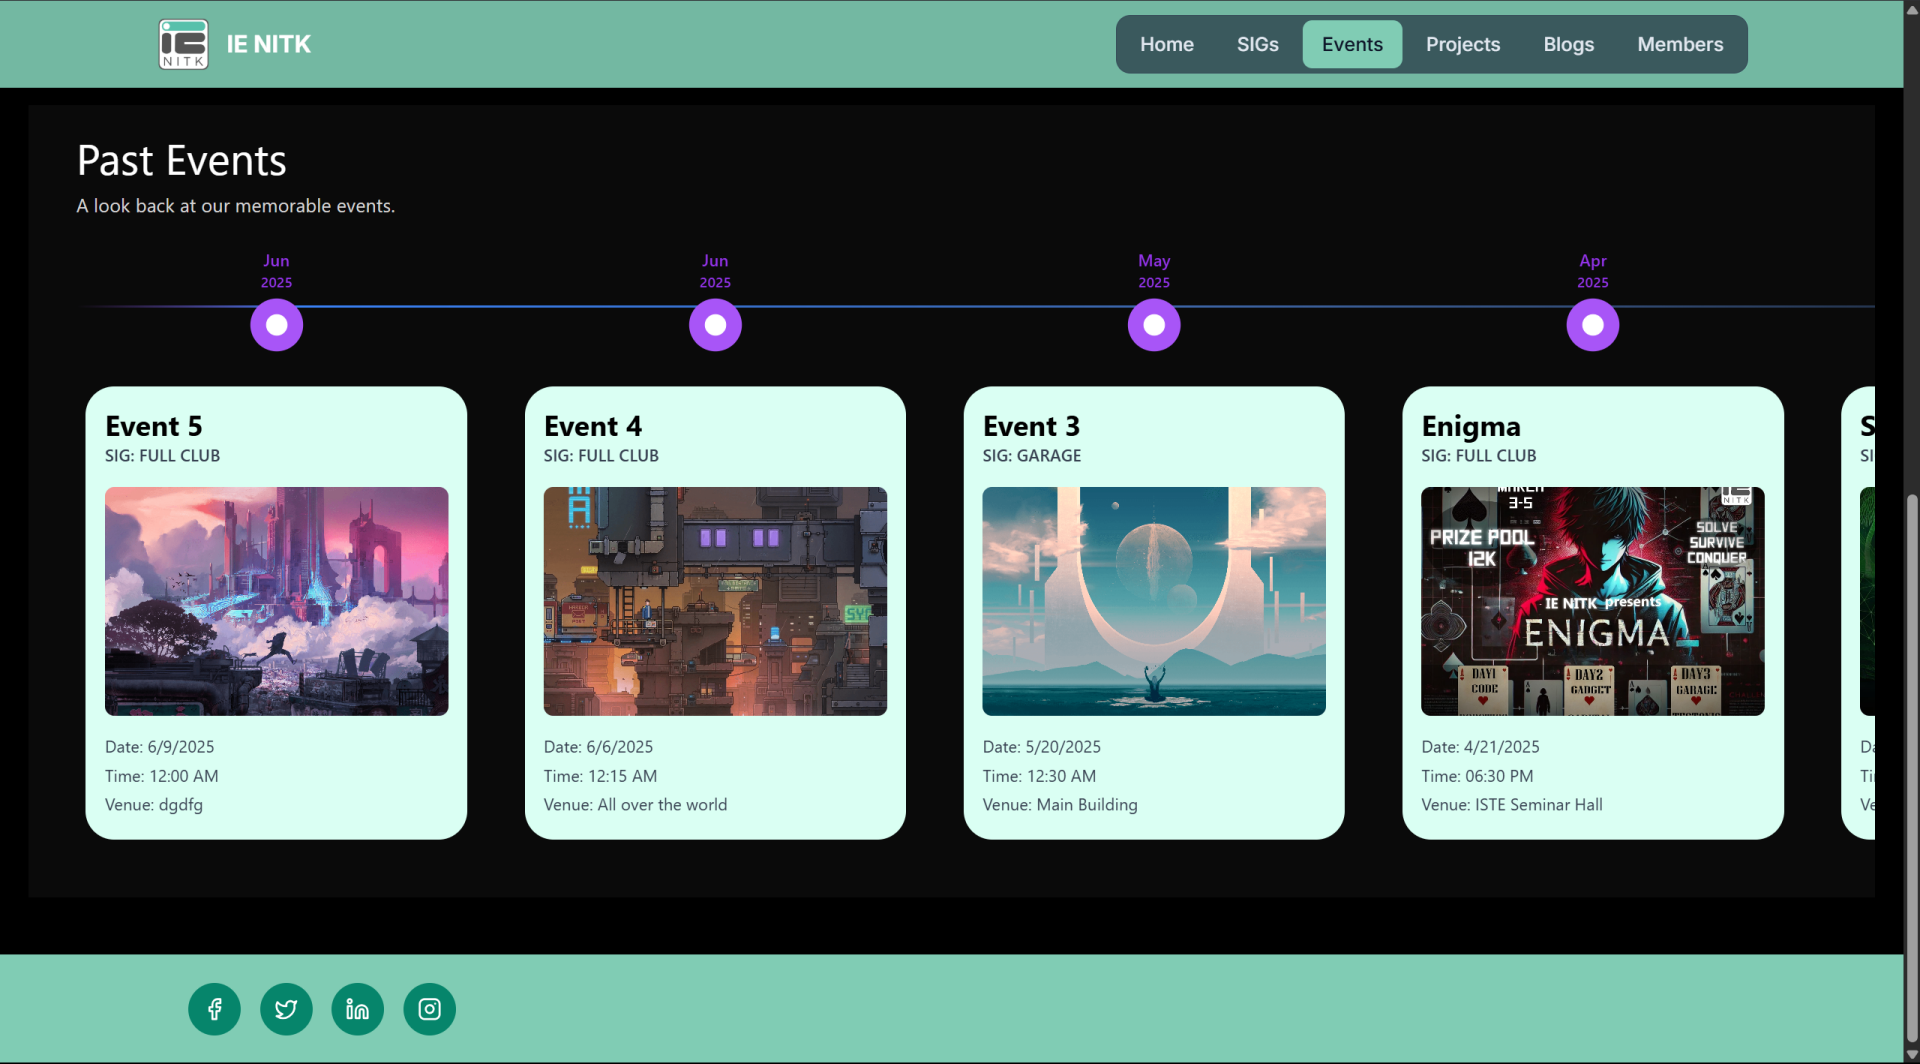This screenshot has width=1920, height=1064.
Task: Click the Event 4 card title
Action: (x=593, y=426)
